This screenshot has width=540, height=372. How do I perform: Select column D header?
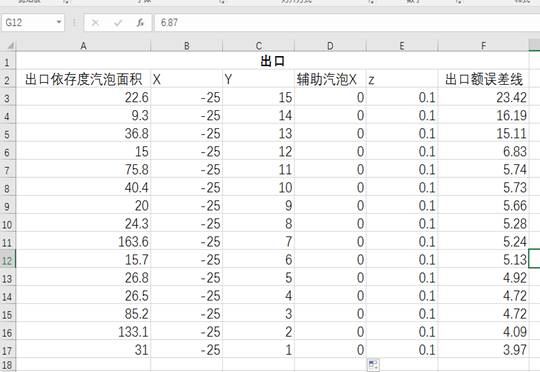(330, 45)
